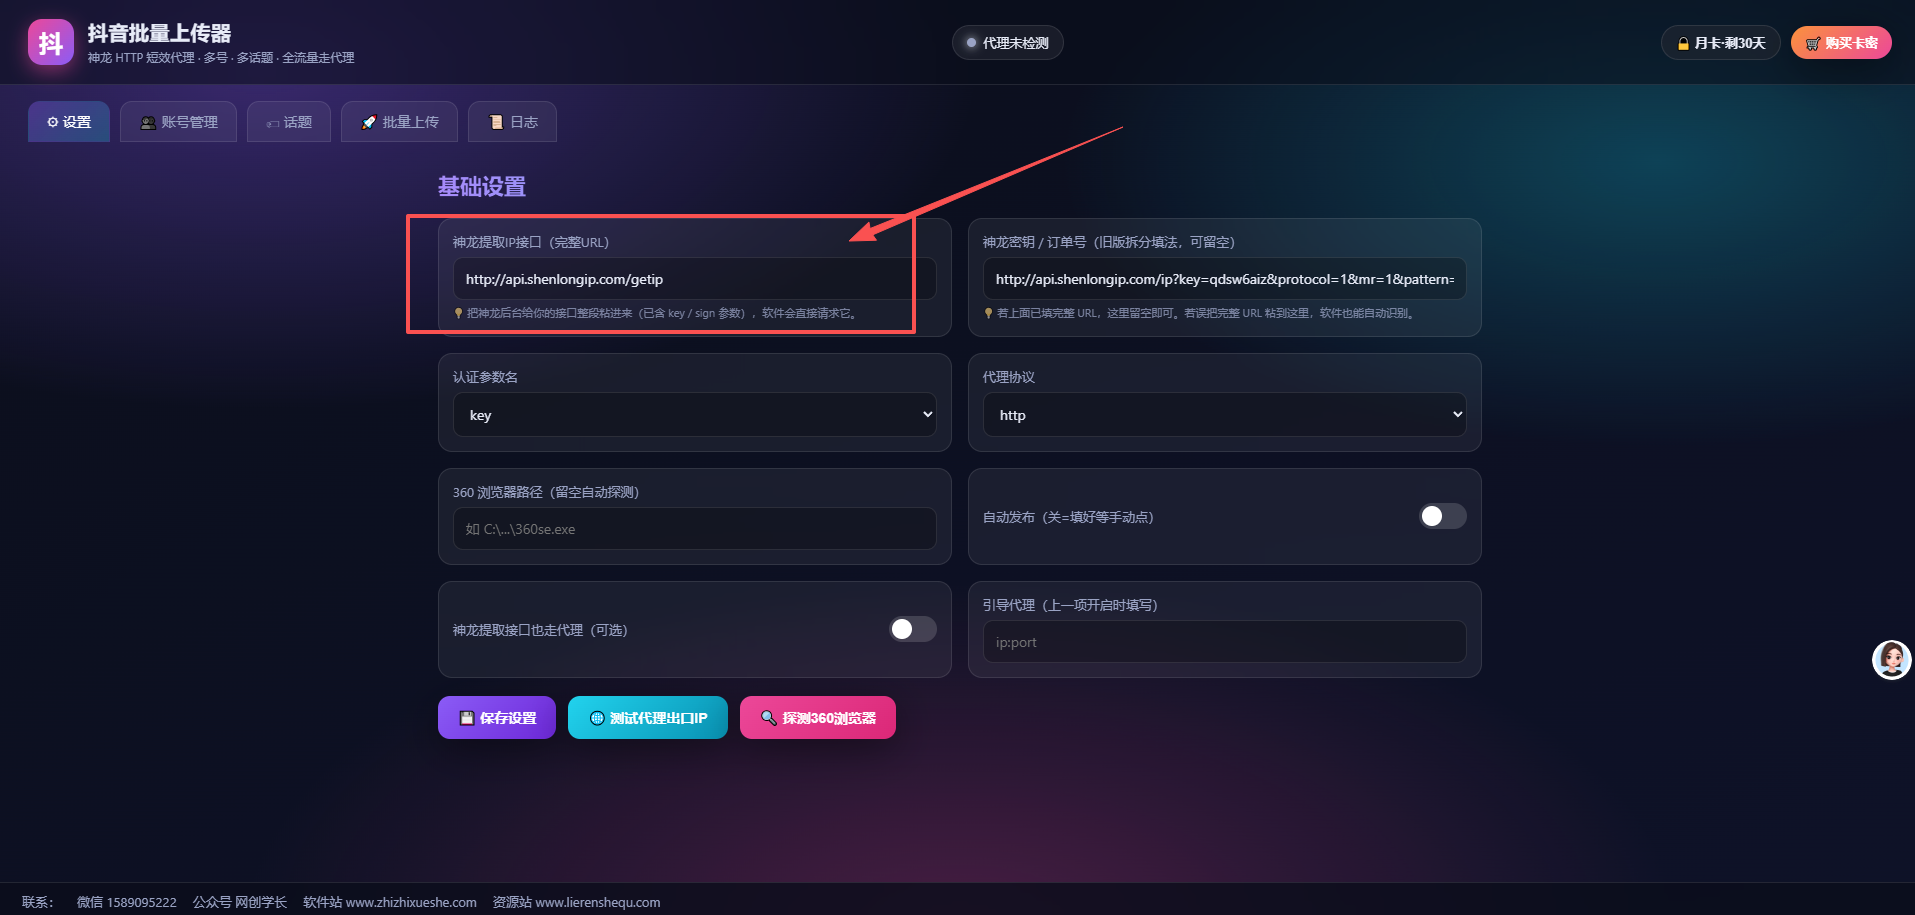Click the 基础设置 section heading
This screenshot has height=915, width=1915.
482,187
